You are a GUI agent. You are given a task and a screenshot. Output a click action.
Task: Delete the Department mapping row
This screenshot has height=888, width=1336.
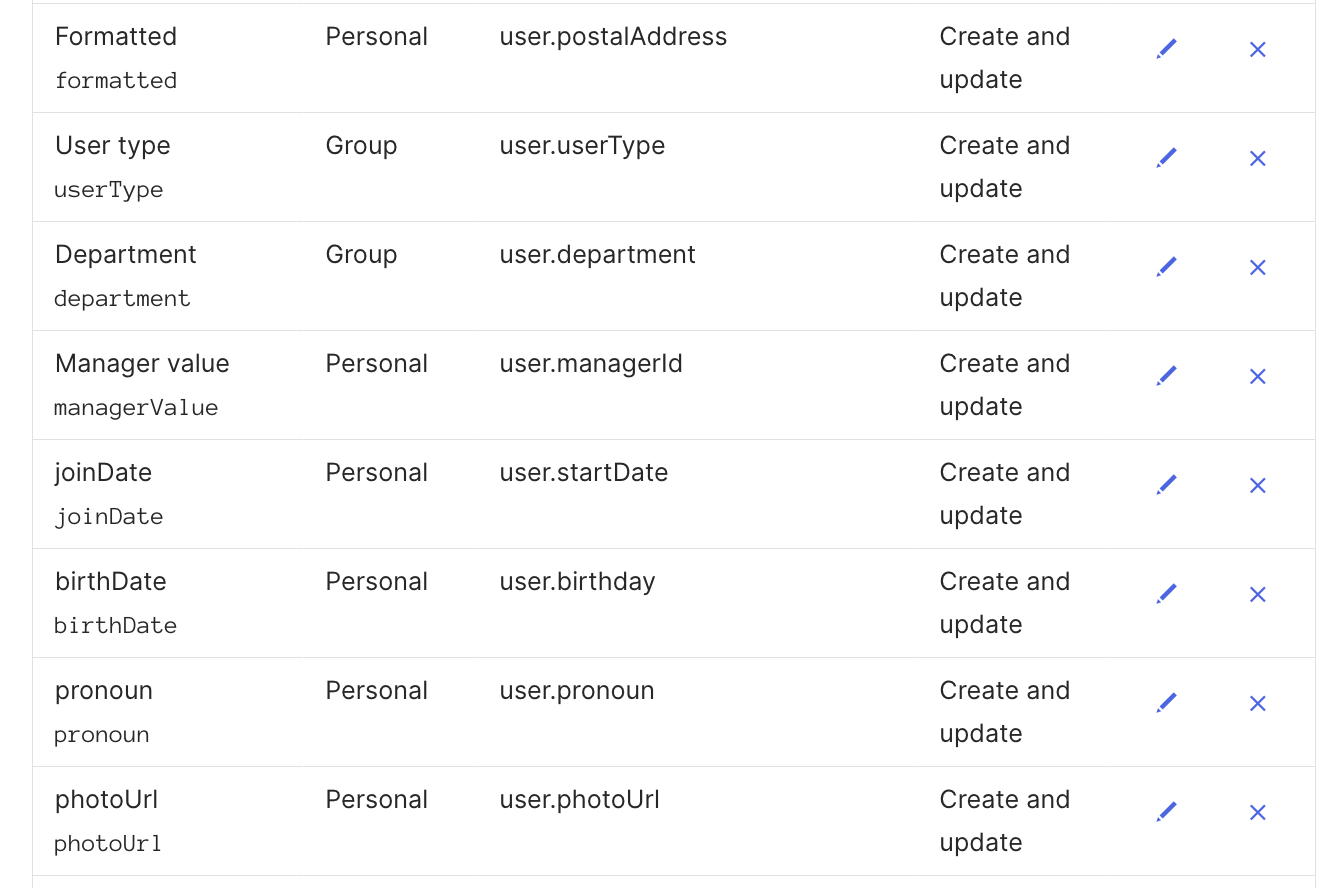1258,267
